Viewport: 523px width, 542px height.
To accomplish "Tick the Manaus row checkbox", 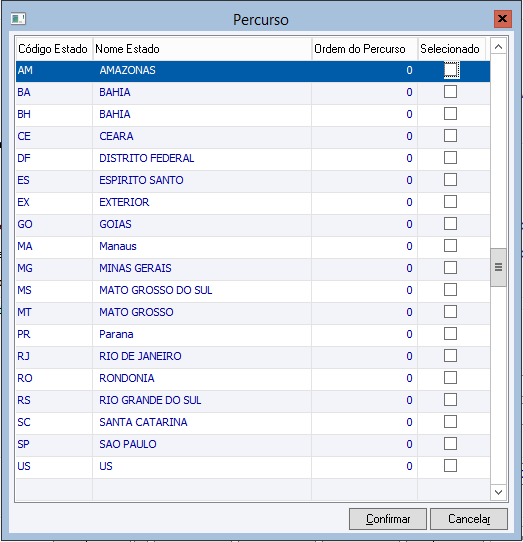I will tap(450, 246).
